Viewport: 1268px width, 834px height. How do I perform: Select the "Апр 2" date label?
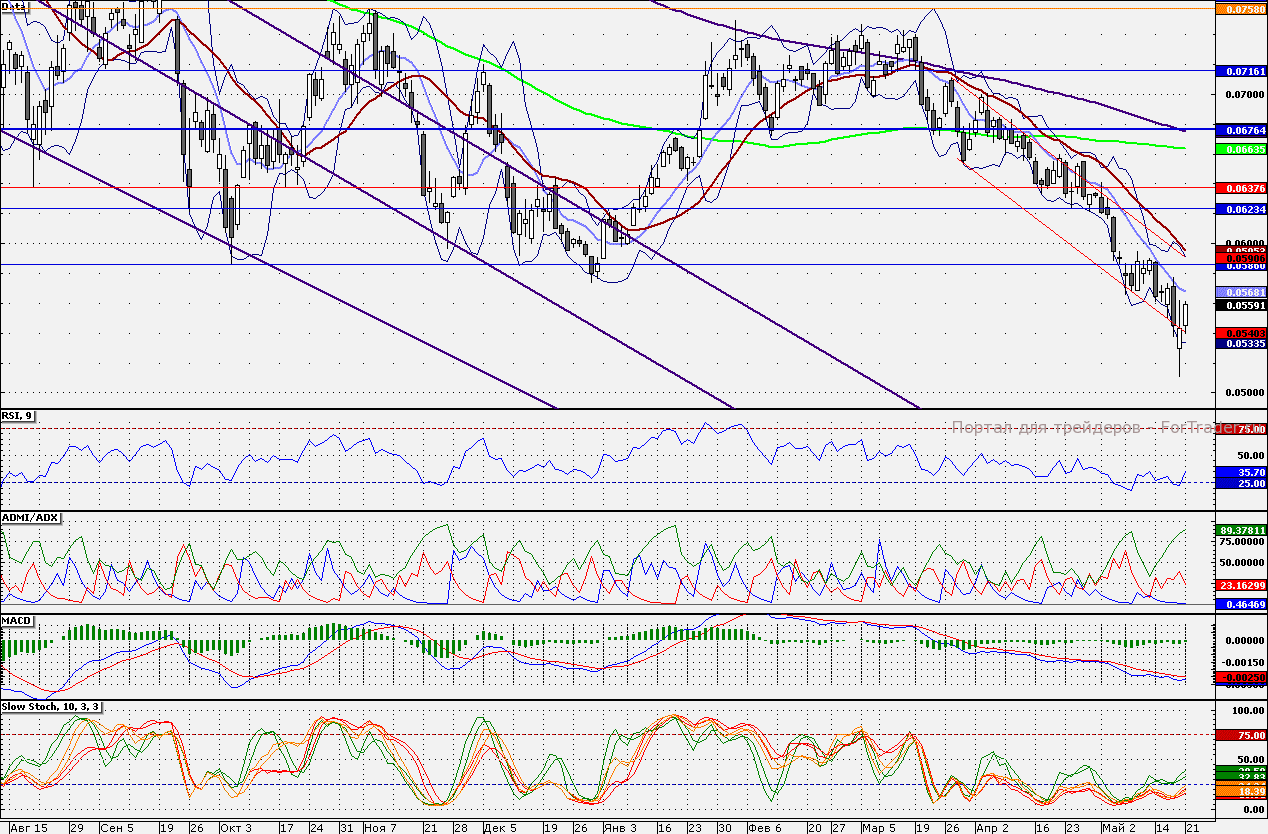(993, 828)
